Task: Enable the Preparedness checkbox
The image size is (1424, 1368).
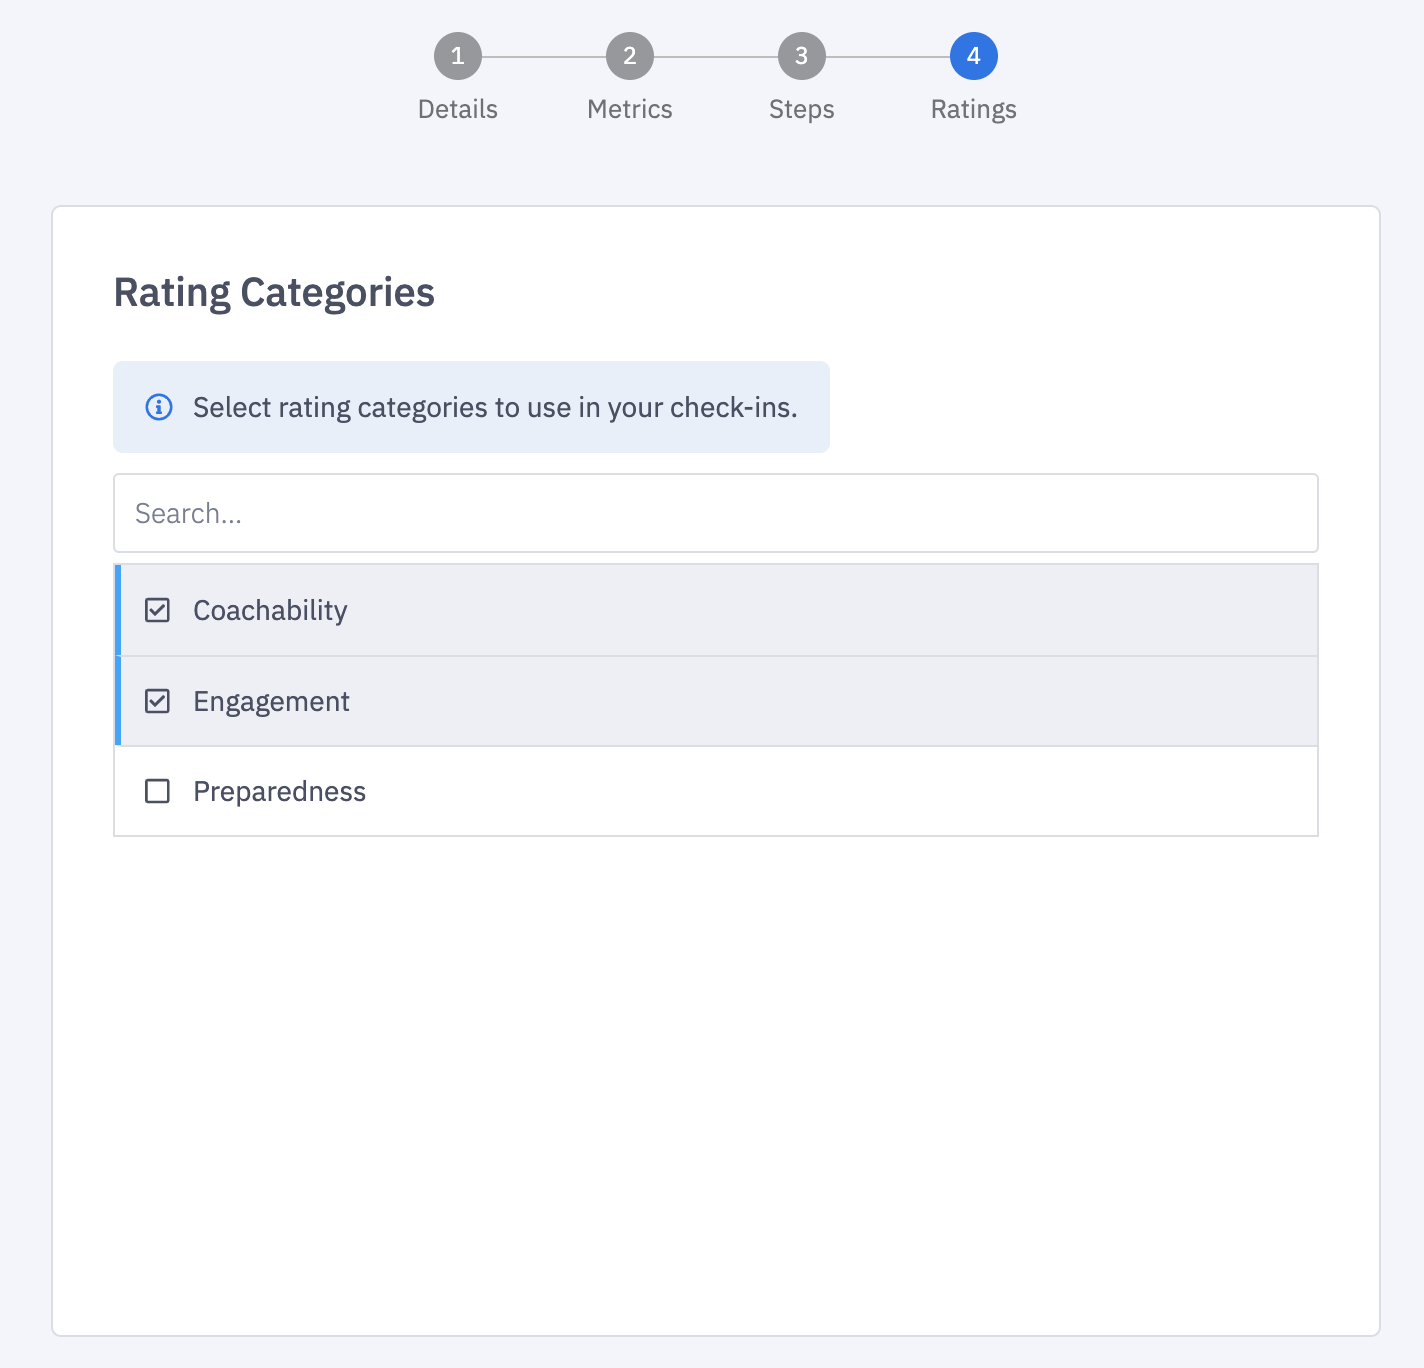Action: click(x=158, y=791)
